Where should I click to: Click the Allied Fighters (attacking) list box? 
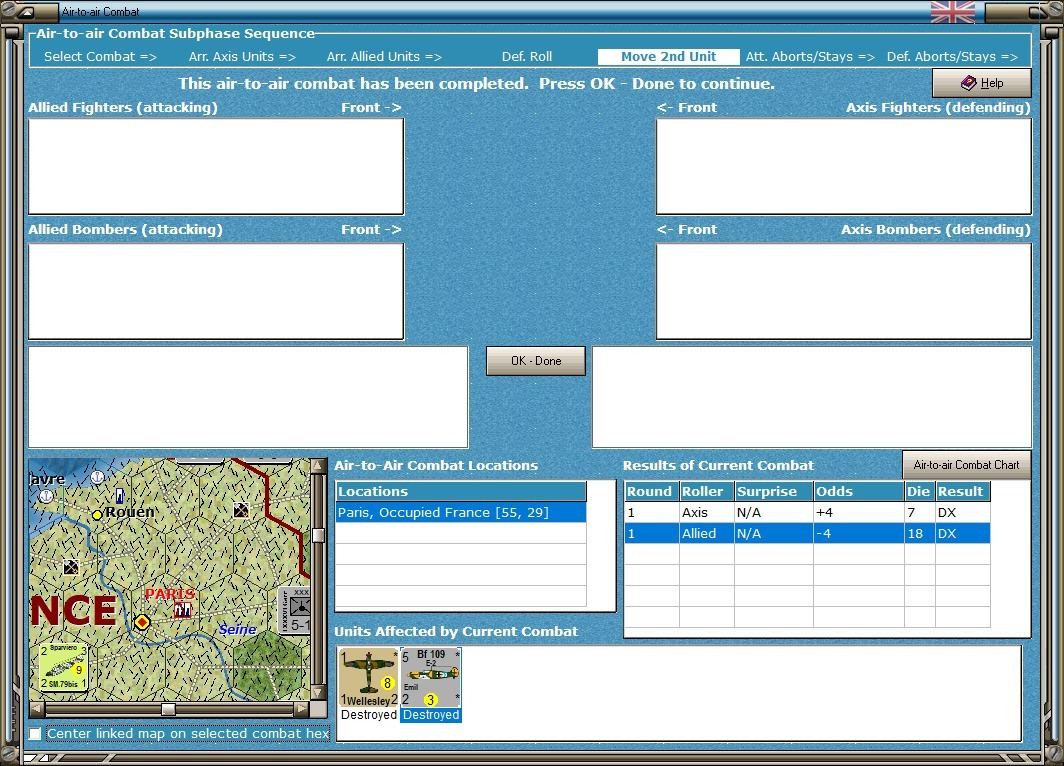216,166
